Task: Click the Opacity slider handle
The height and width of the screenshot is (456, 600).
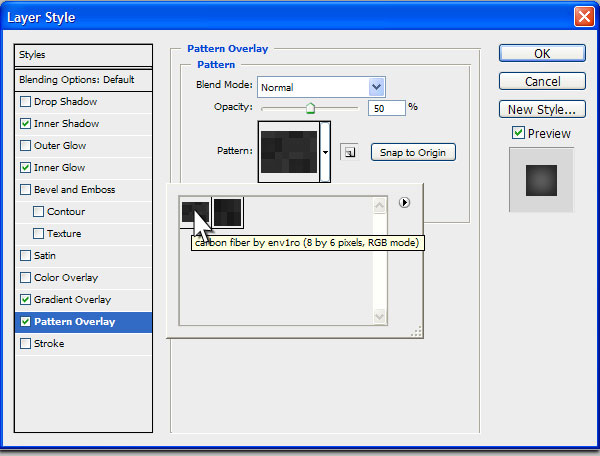Action: click(310, 108)
